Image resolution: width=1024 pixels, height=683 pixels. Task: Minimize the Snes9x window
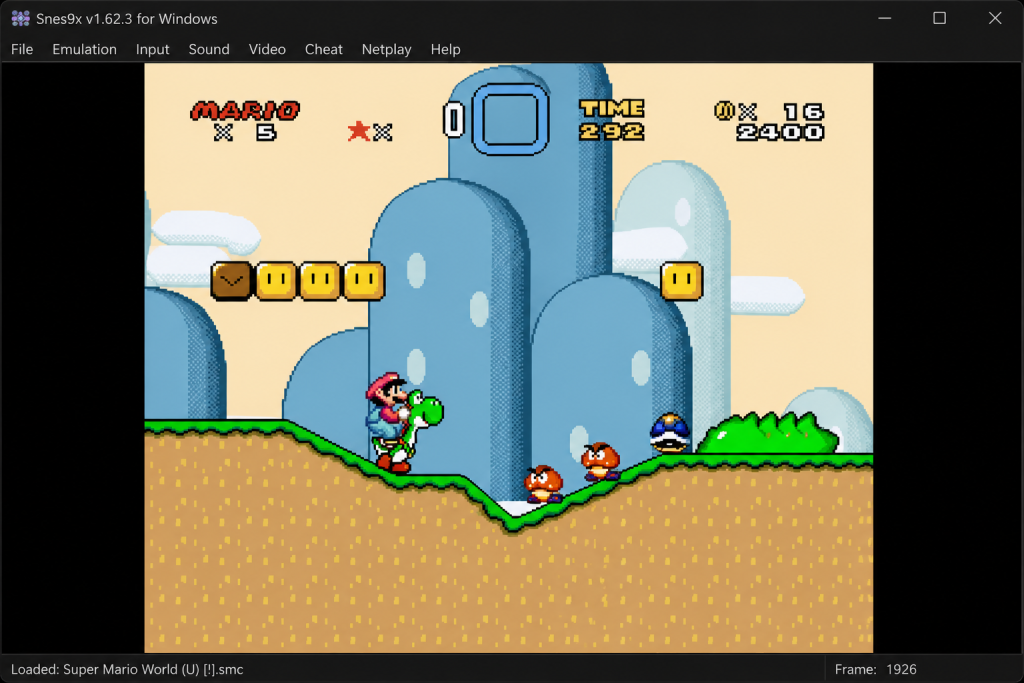click(884, 18)
